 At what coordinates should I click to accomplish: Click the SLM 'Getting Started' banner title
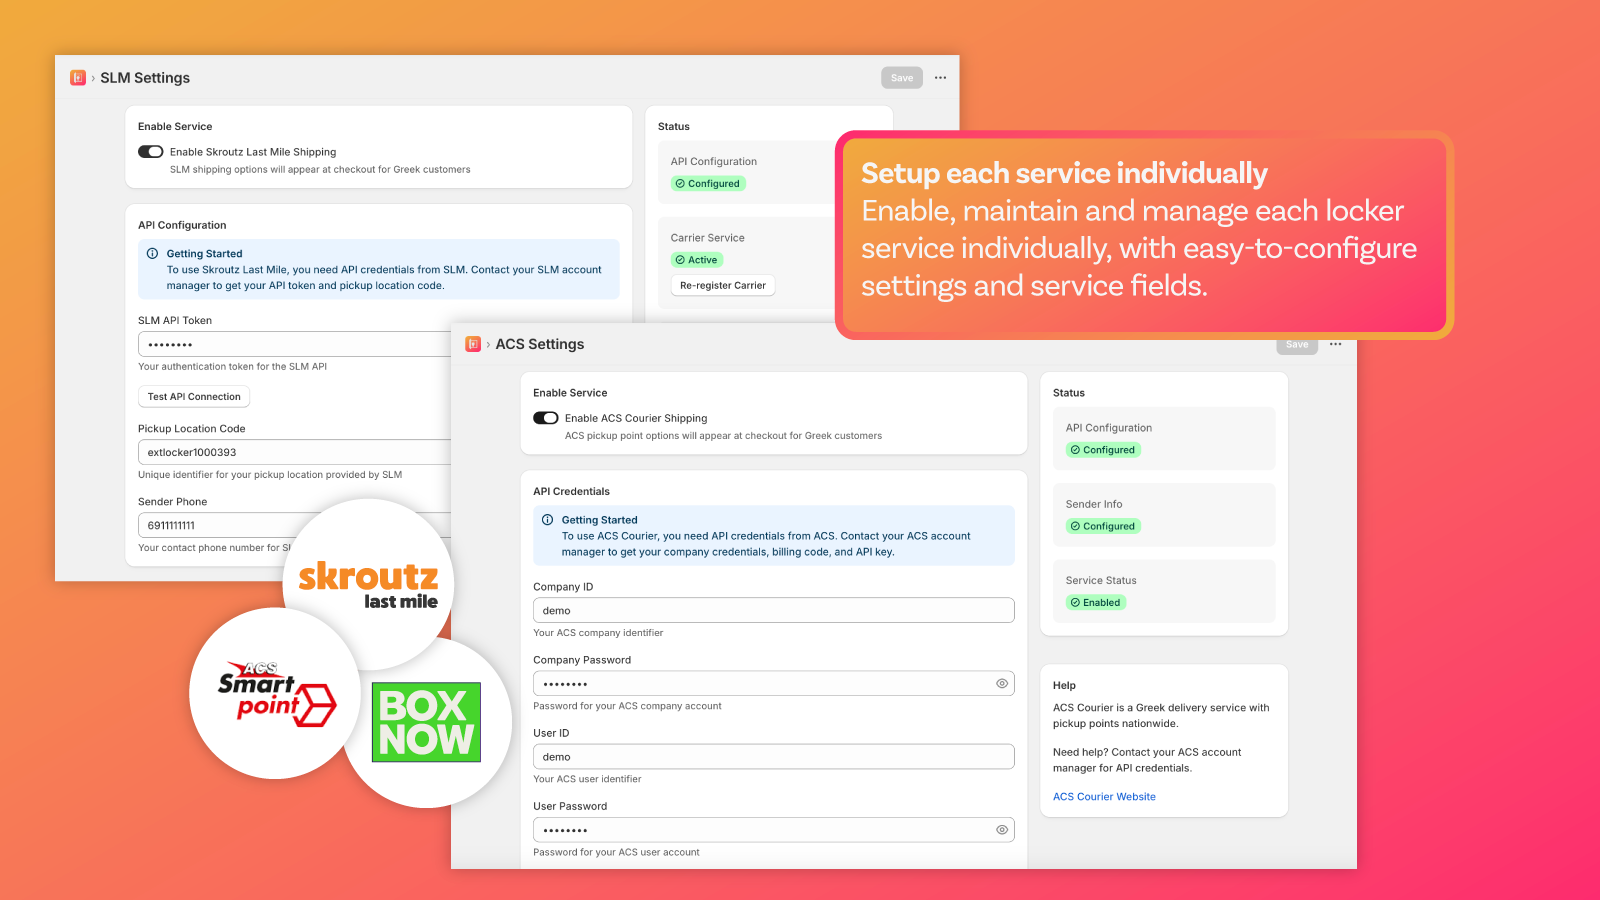point(204,254)
